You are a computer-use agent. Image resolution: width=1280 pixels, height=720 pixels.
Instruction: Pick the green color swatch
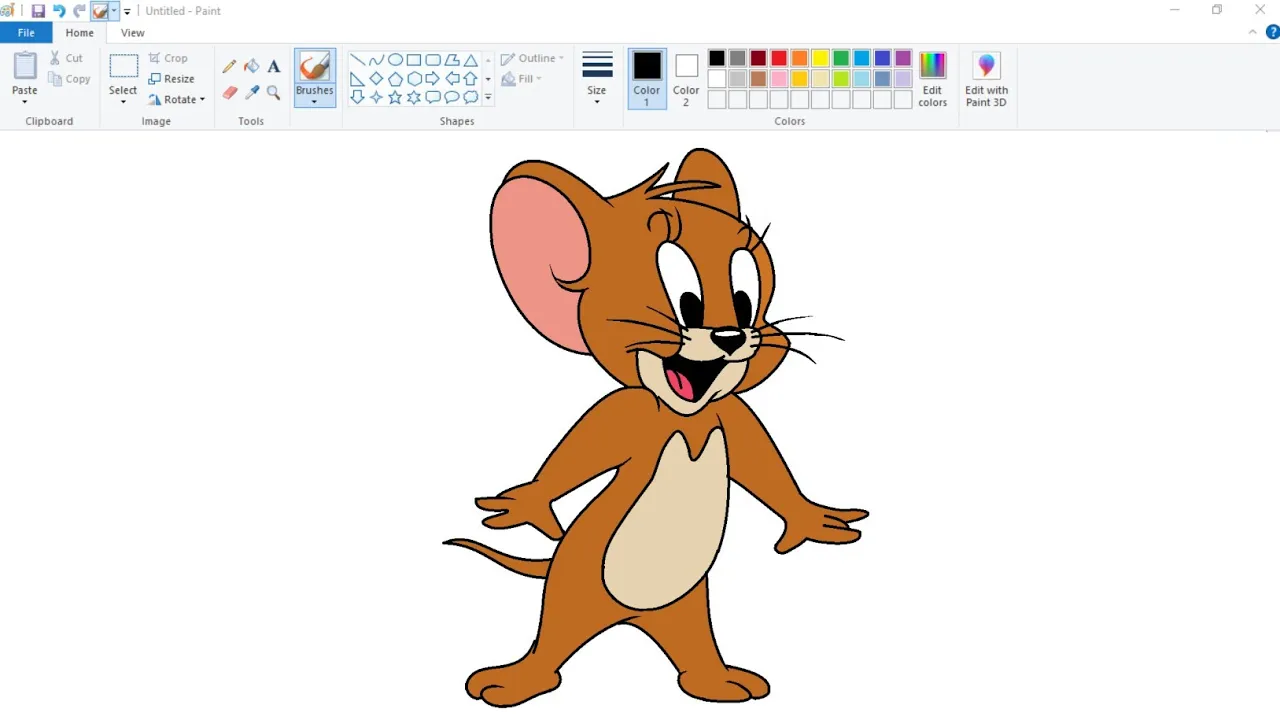841,58
